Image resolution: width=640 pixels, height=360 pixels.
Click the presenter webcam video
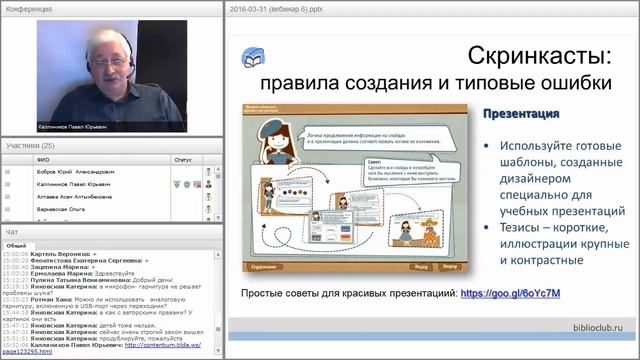(x=112, y=76)
